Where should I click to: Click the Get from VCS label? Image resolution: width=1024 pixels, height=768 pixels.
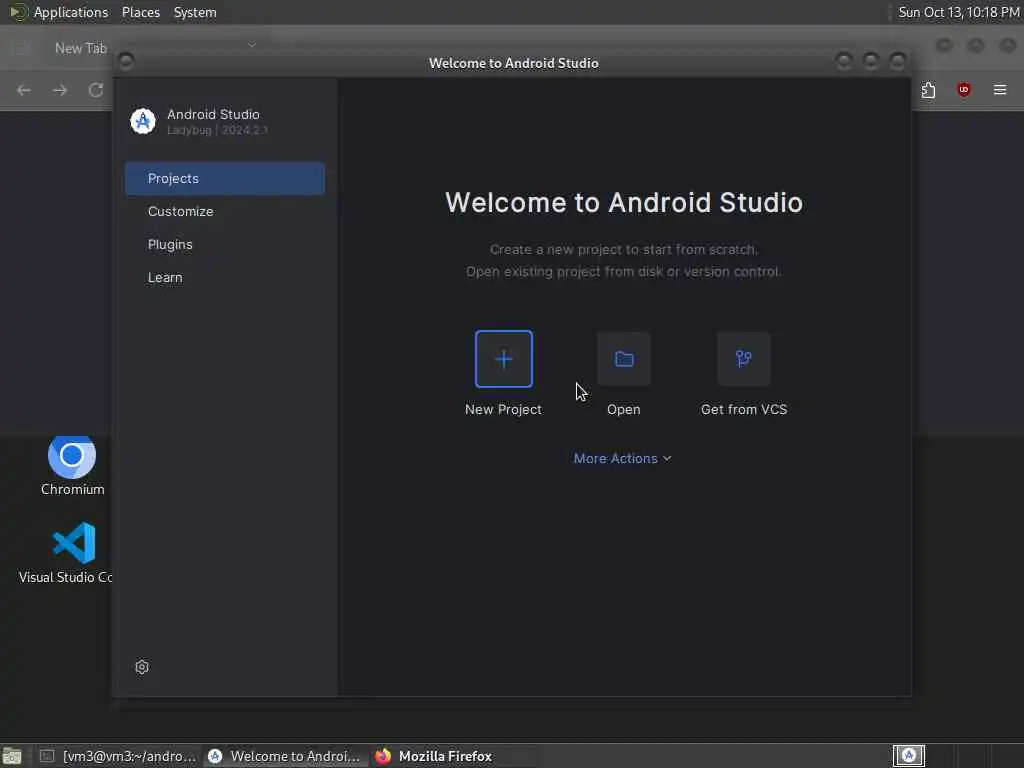[744, 409]
